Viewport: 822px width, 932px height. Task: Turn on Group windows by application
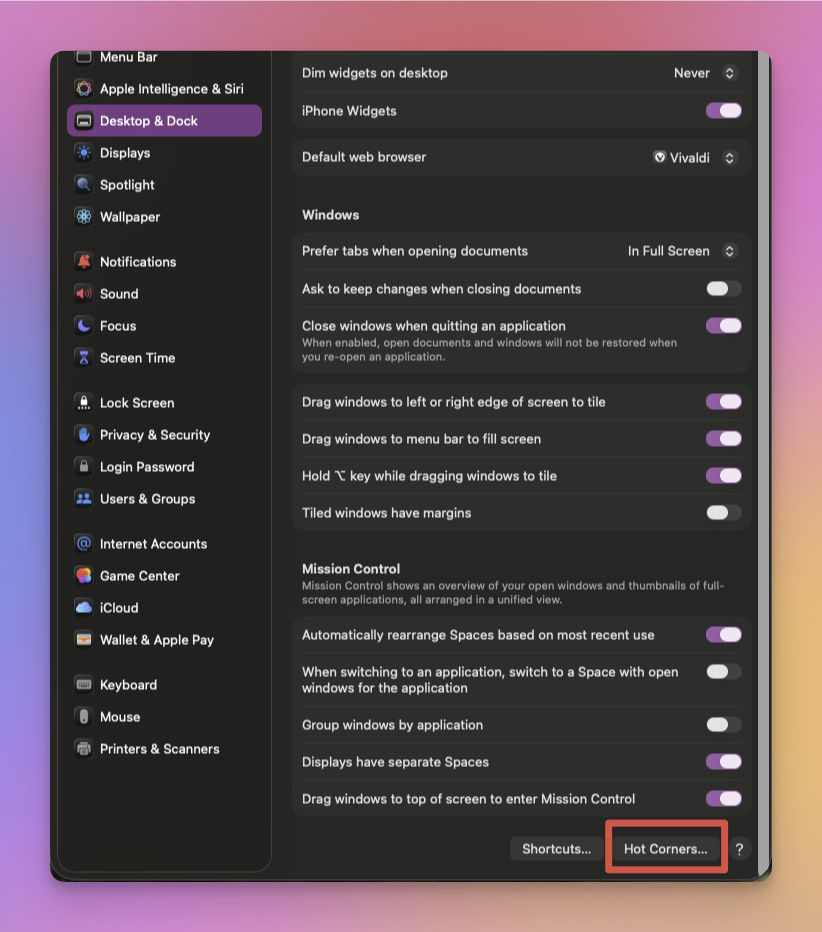point(723,725)
